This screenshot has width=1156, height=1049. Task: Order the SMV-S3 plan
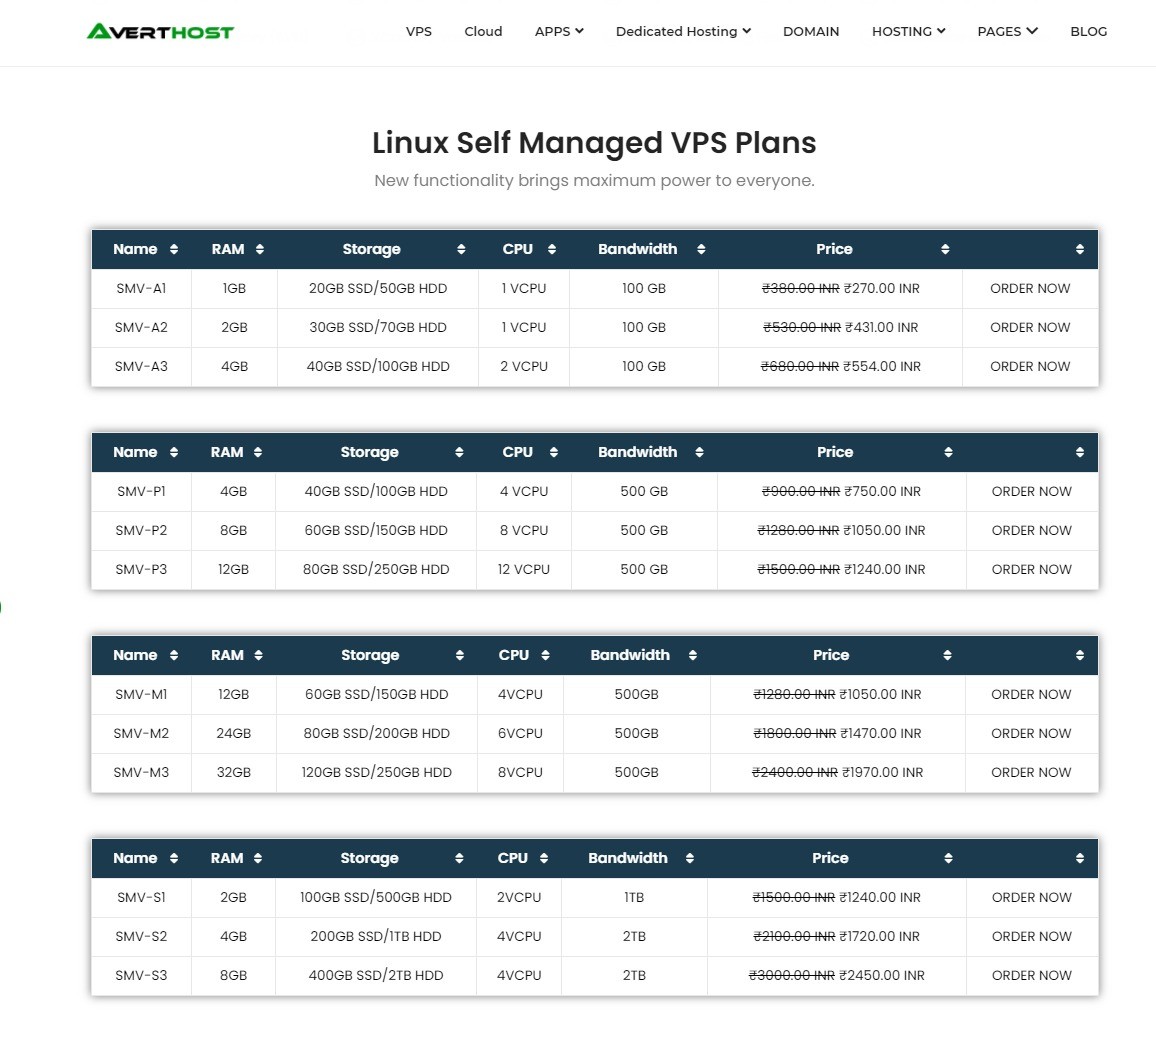click(1031, 975)
